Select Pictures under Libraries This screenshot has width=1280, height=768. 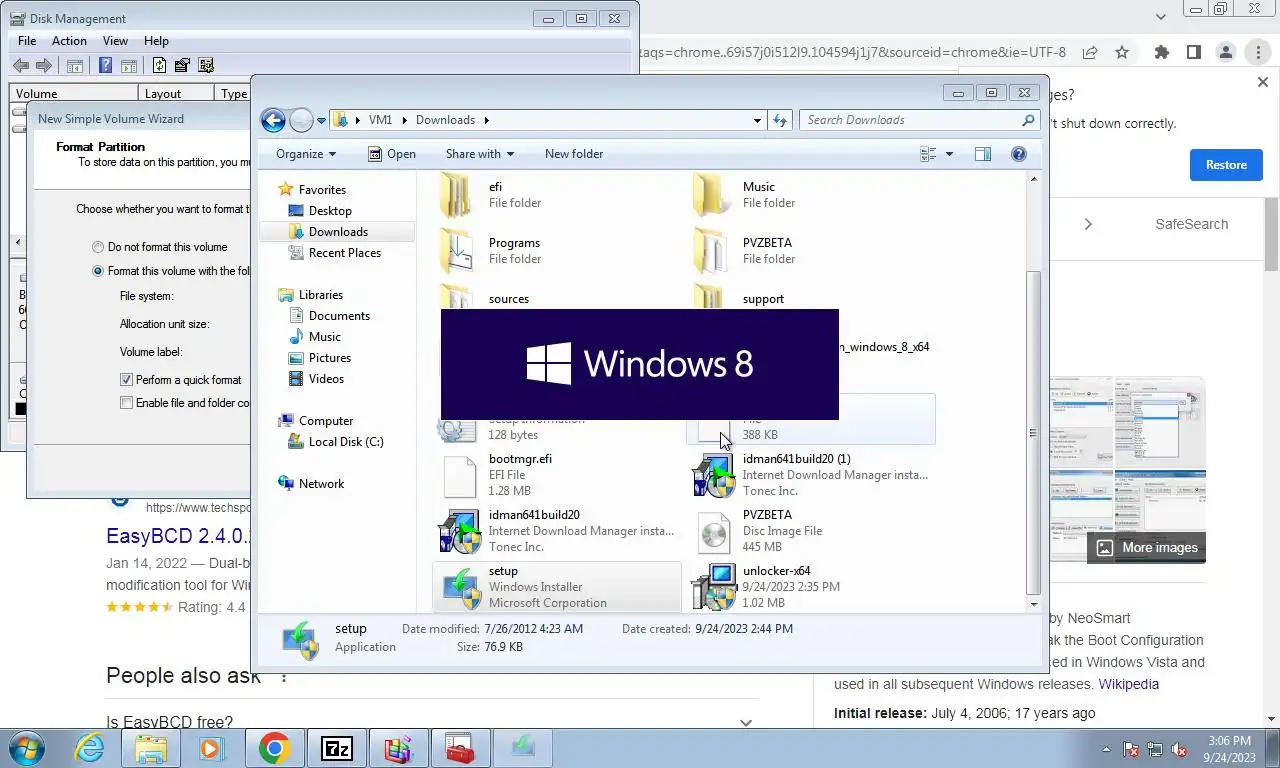click(330, 358)
